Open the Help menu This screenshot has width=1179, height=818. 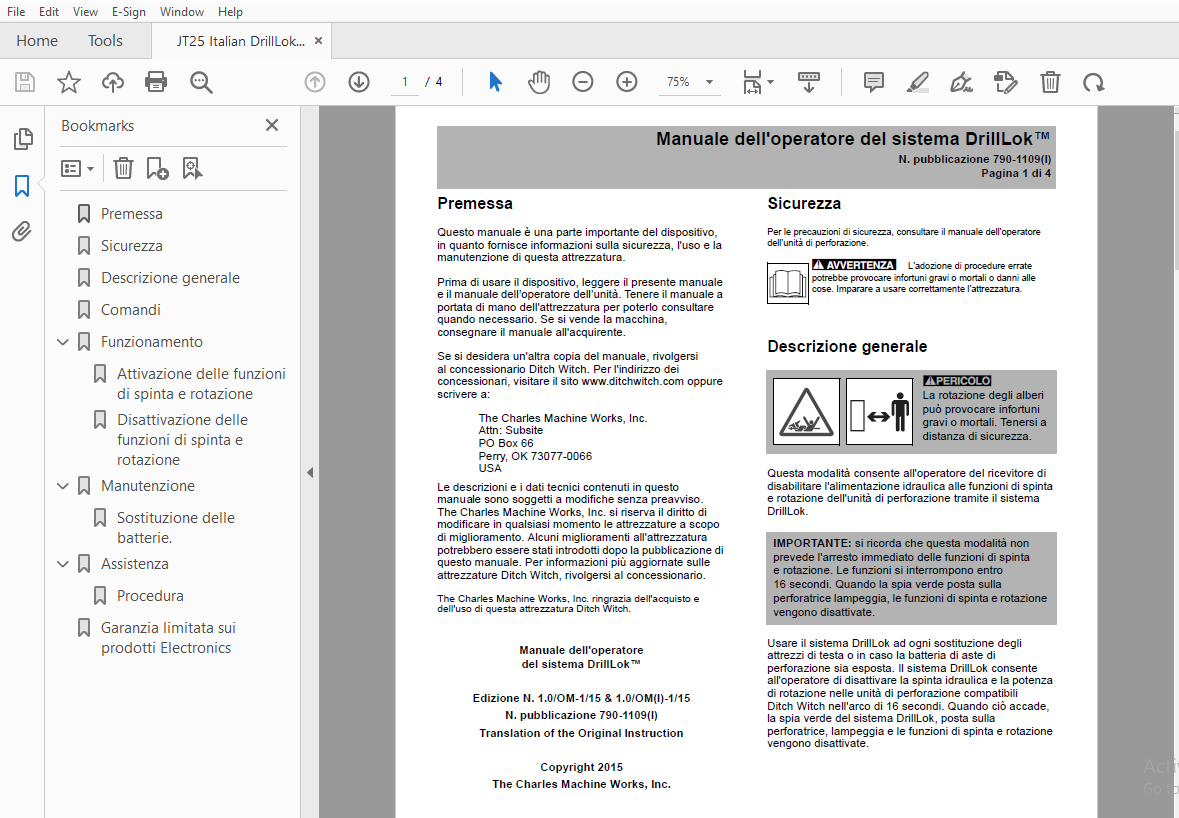point(230,11)
